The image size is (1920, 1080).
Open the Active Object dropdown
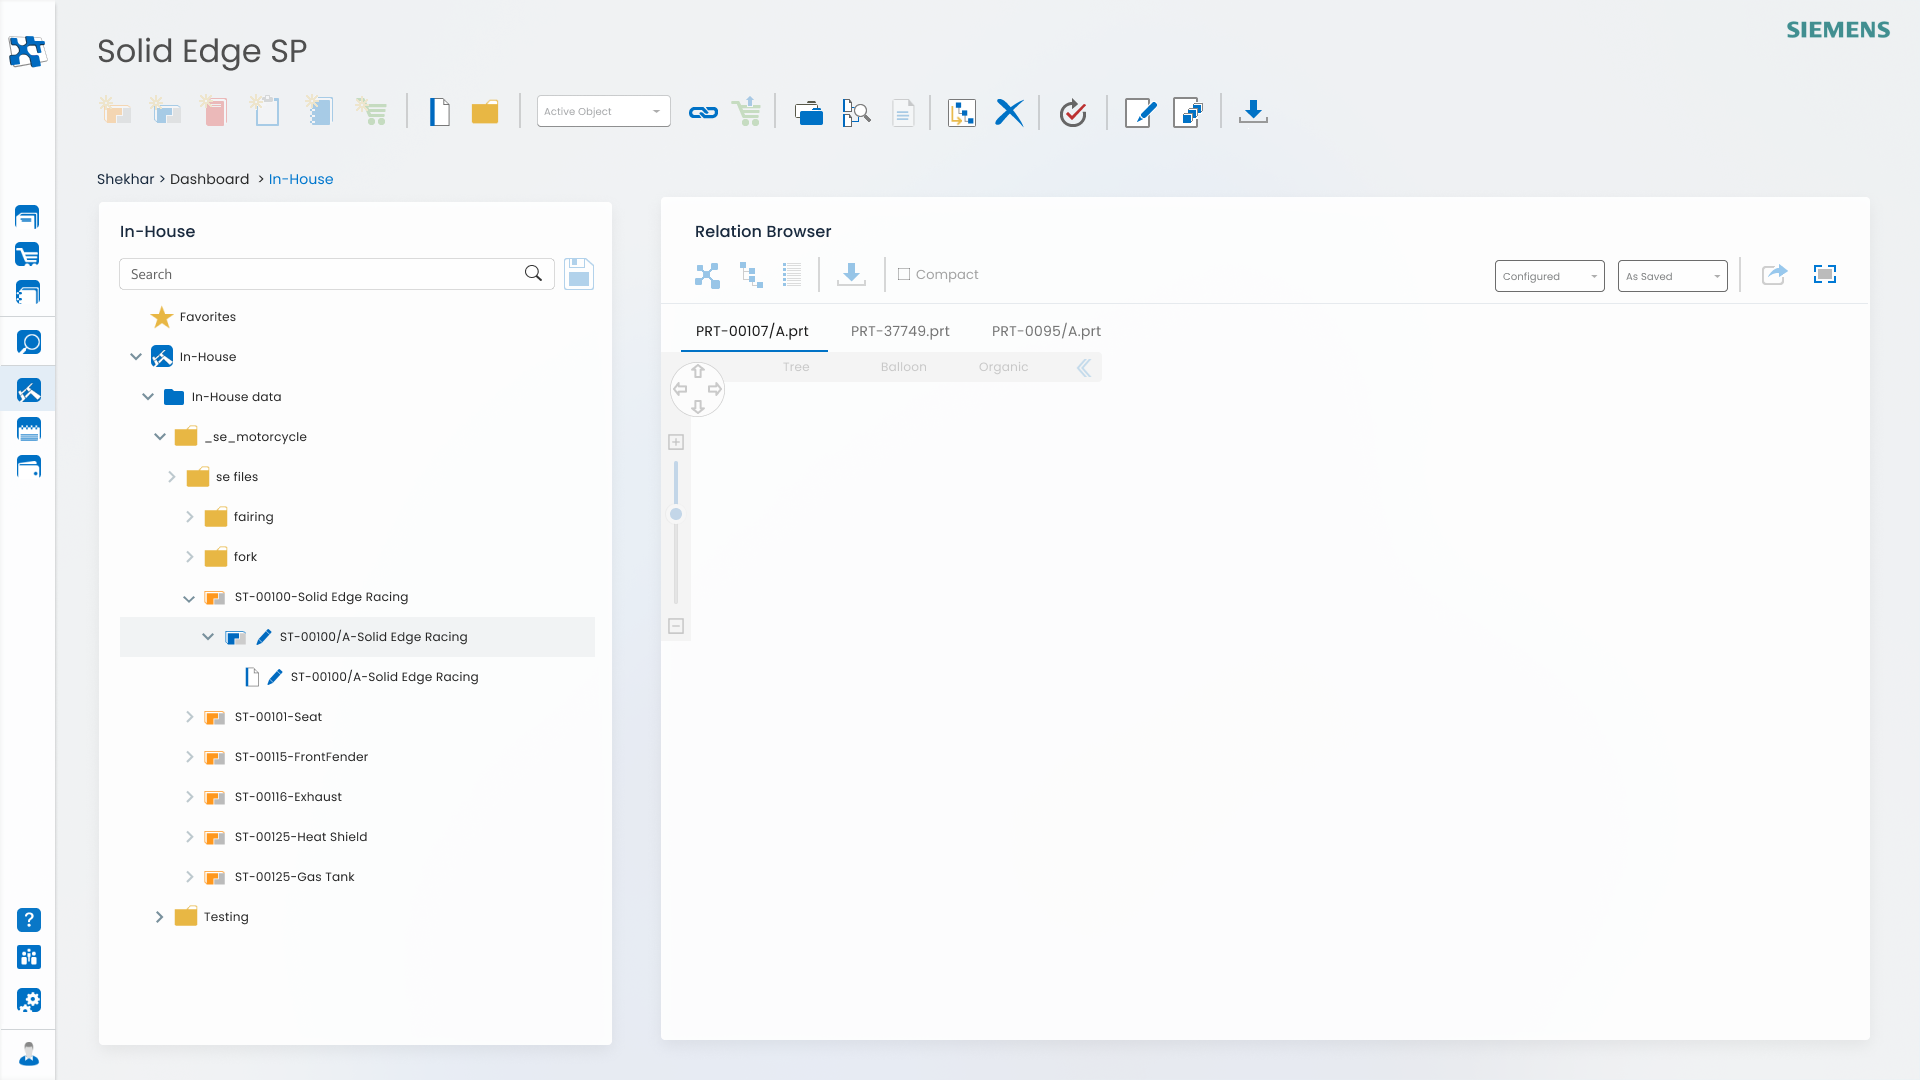[603, 111]
